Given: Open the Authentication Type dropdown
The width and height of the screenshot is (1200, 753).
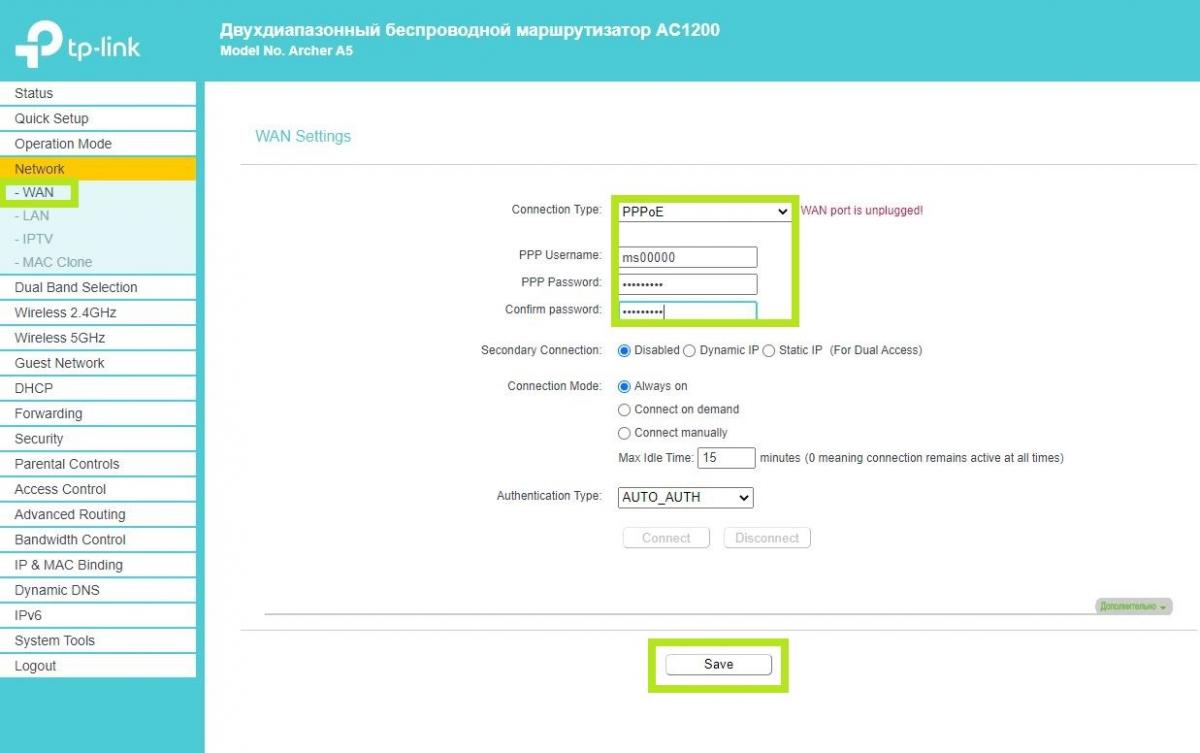Looking at the screenshot, I should pyautogui.click(x=685, y=497).
